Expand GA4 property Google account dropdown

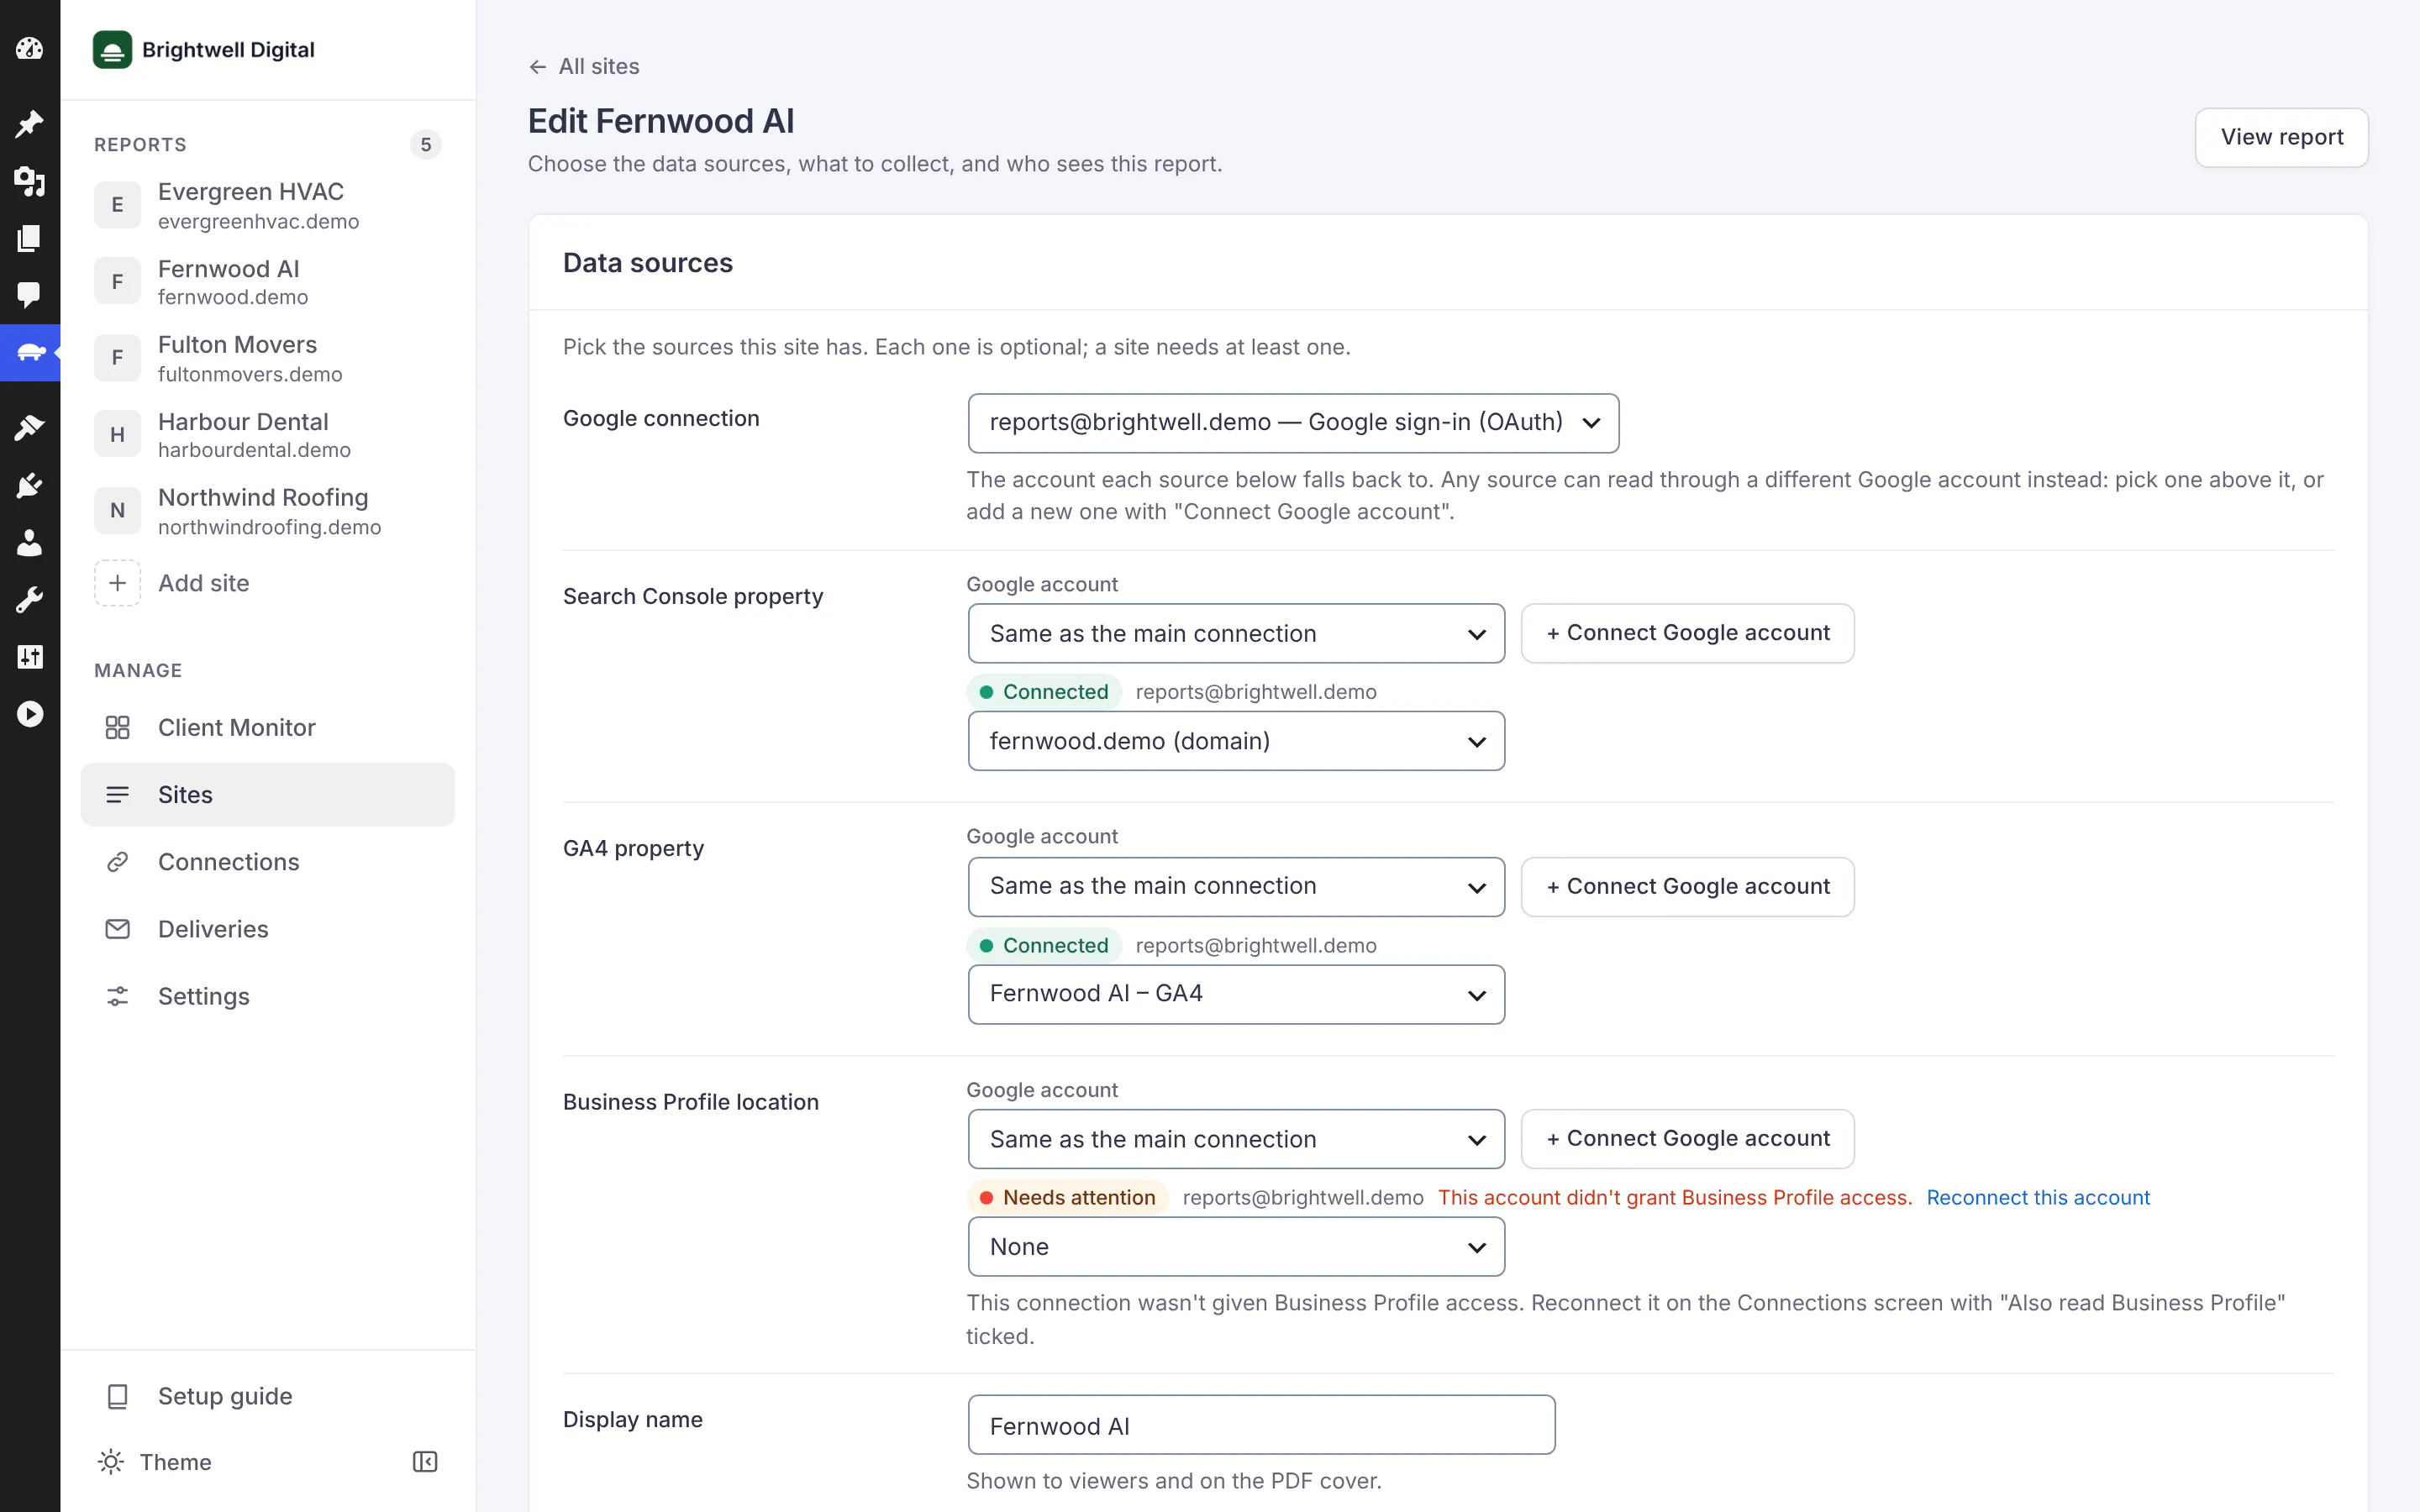pyautogui.click(x=1236, y=886)
